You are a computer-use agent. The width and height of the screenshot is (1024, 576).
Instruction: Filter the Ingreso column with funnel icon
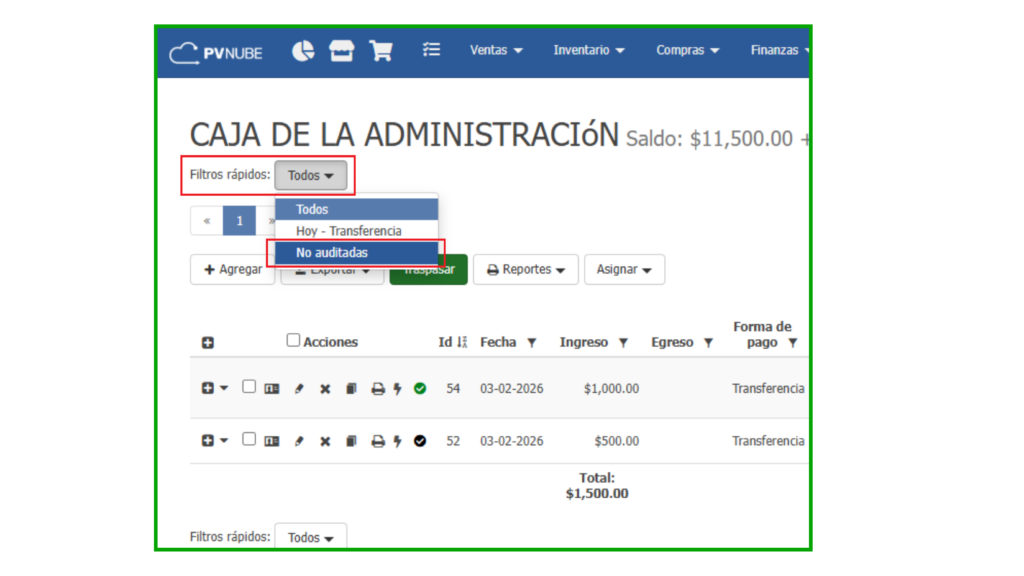point(623,343)
